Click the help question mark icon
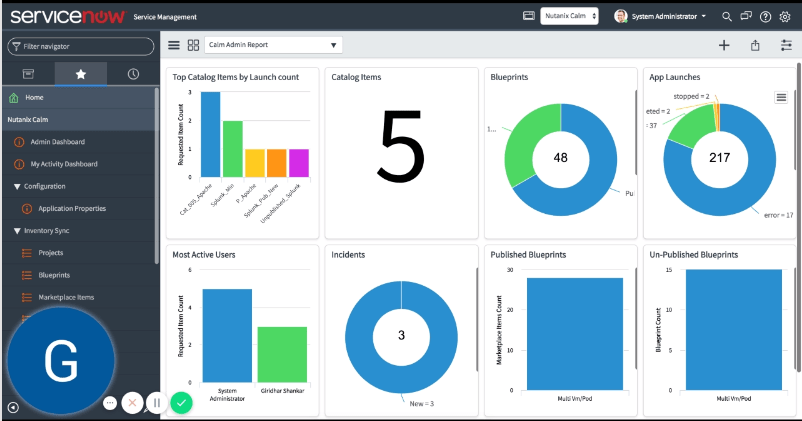The image size is (802, 421). 765,16
